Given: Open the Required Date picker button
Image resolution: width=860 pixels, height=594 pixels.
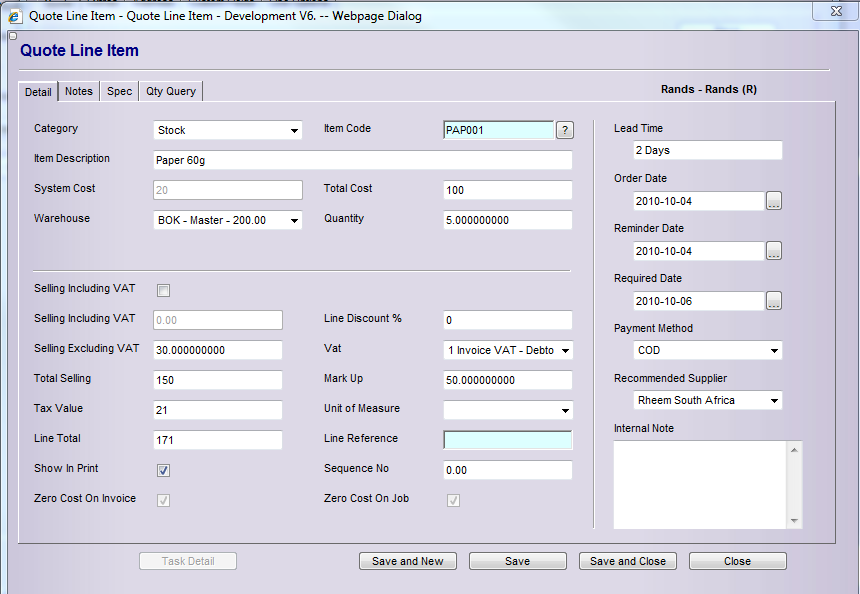Looking at the screenshot, I should click(x=774, y=301).
